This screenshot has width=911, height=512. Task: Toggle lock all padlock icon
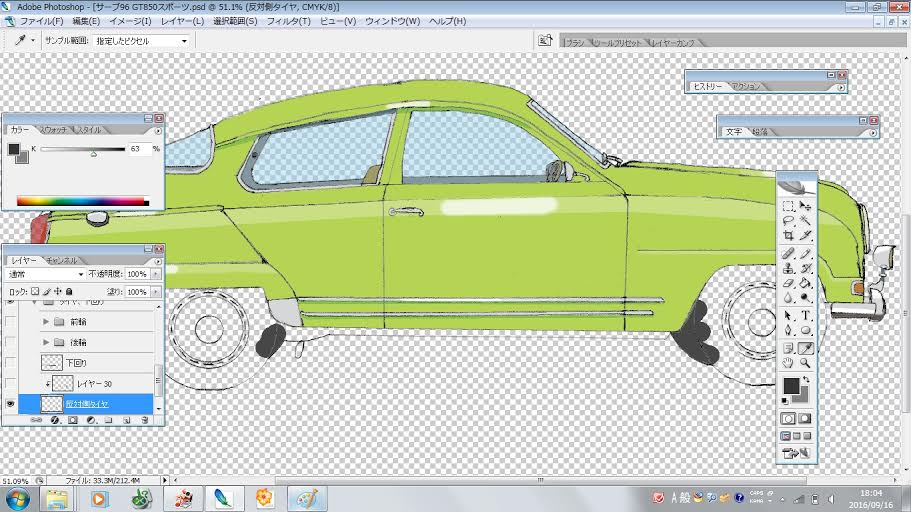[x=69, y=292]
